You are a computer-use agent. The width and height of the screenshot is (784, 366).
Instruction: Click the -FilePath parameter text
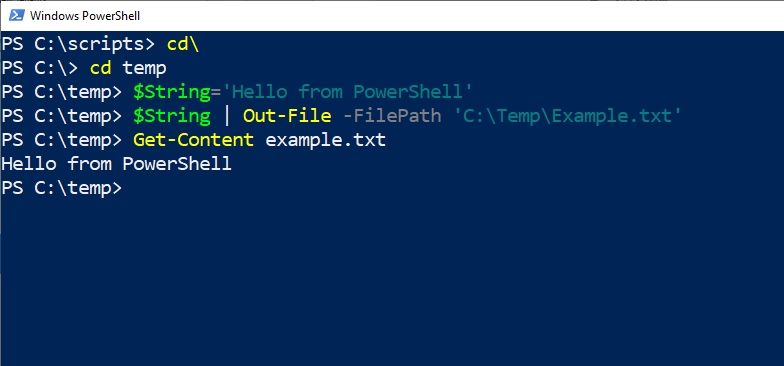tap(392, 116)
